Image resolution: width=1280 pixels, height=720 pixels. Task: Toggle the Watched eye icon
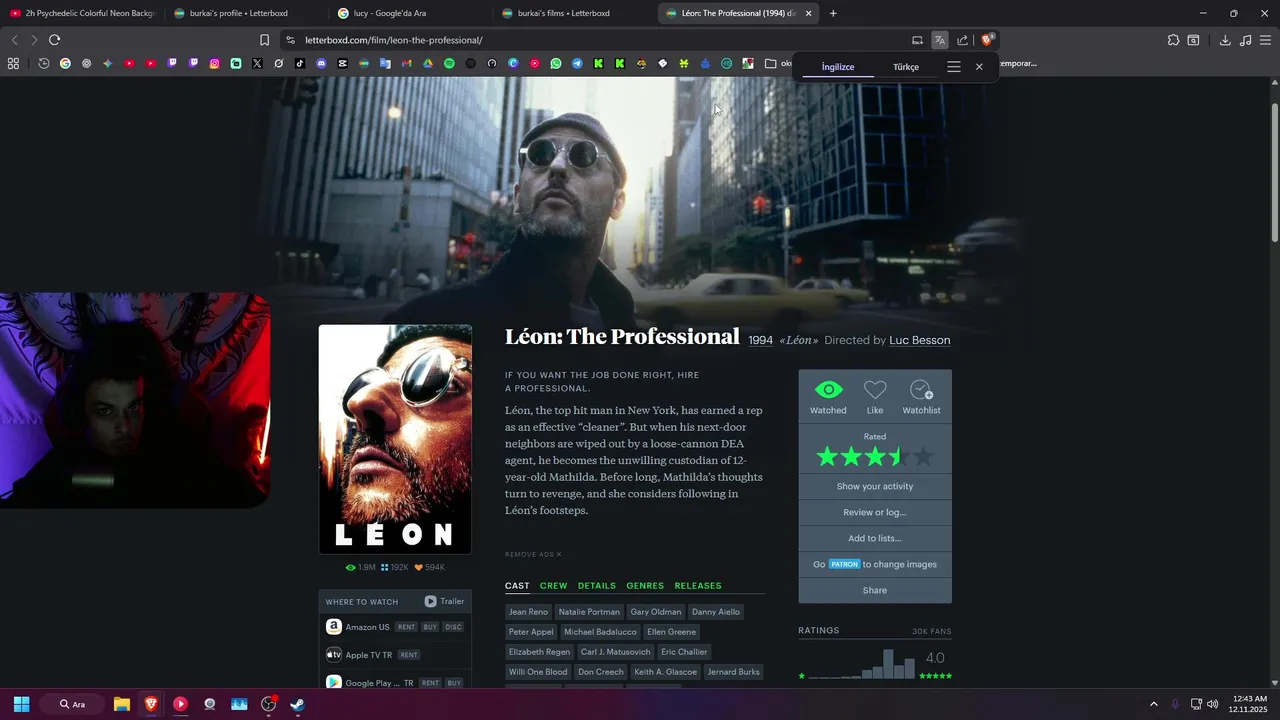828,390
